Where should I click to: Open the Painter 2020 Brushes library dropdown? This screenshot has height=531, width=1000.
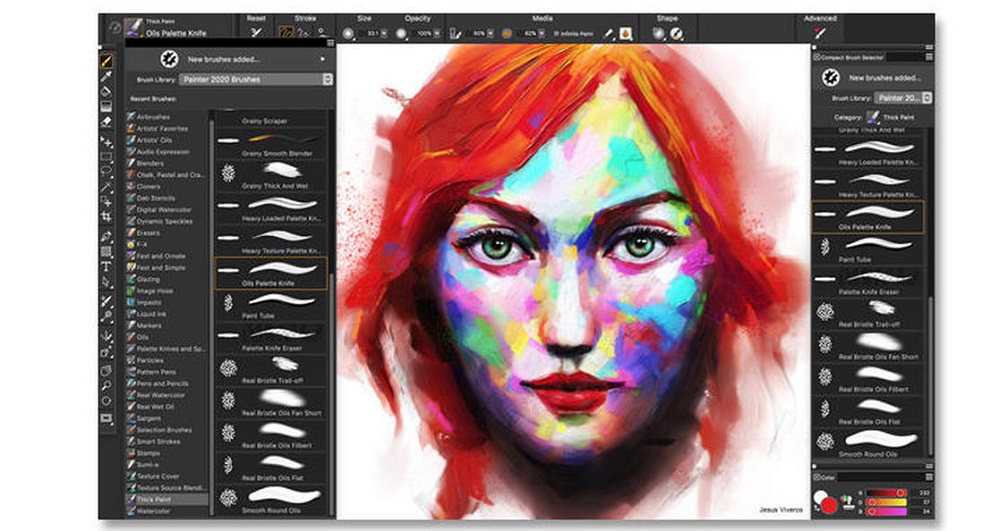(256, 80)
